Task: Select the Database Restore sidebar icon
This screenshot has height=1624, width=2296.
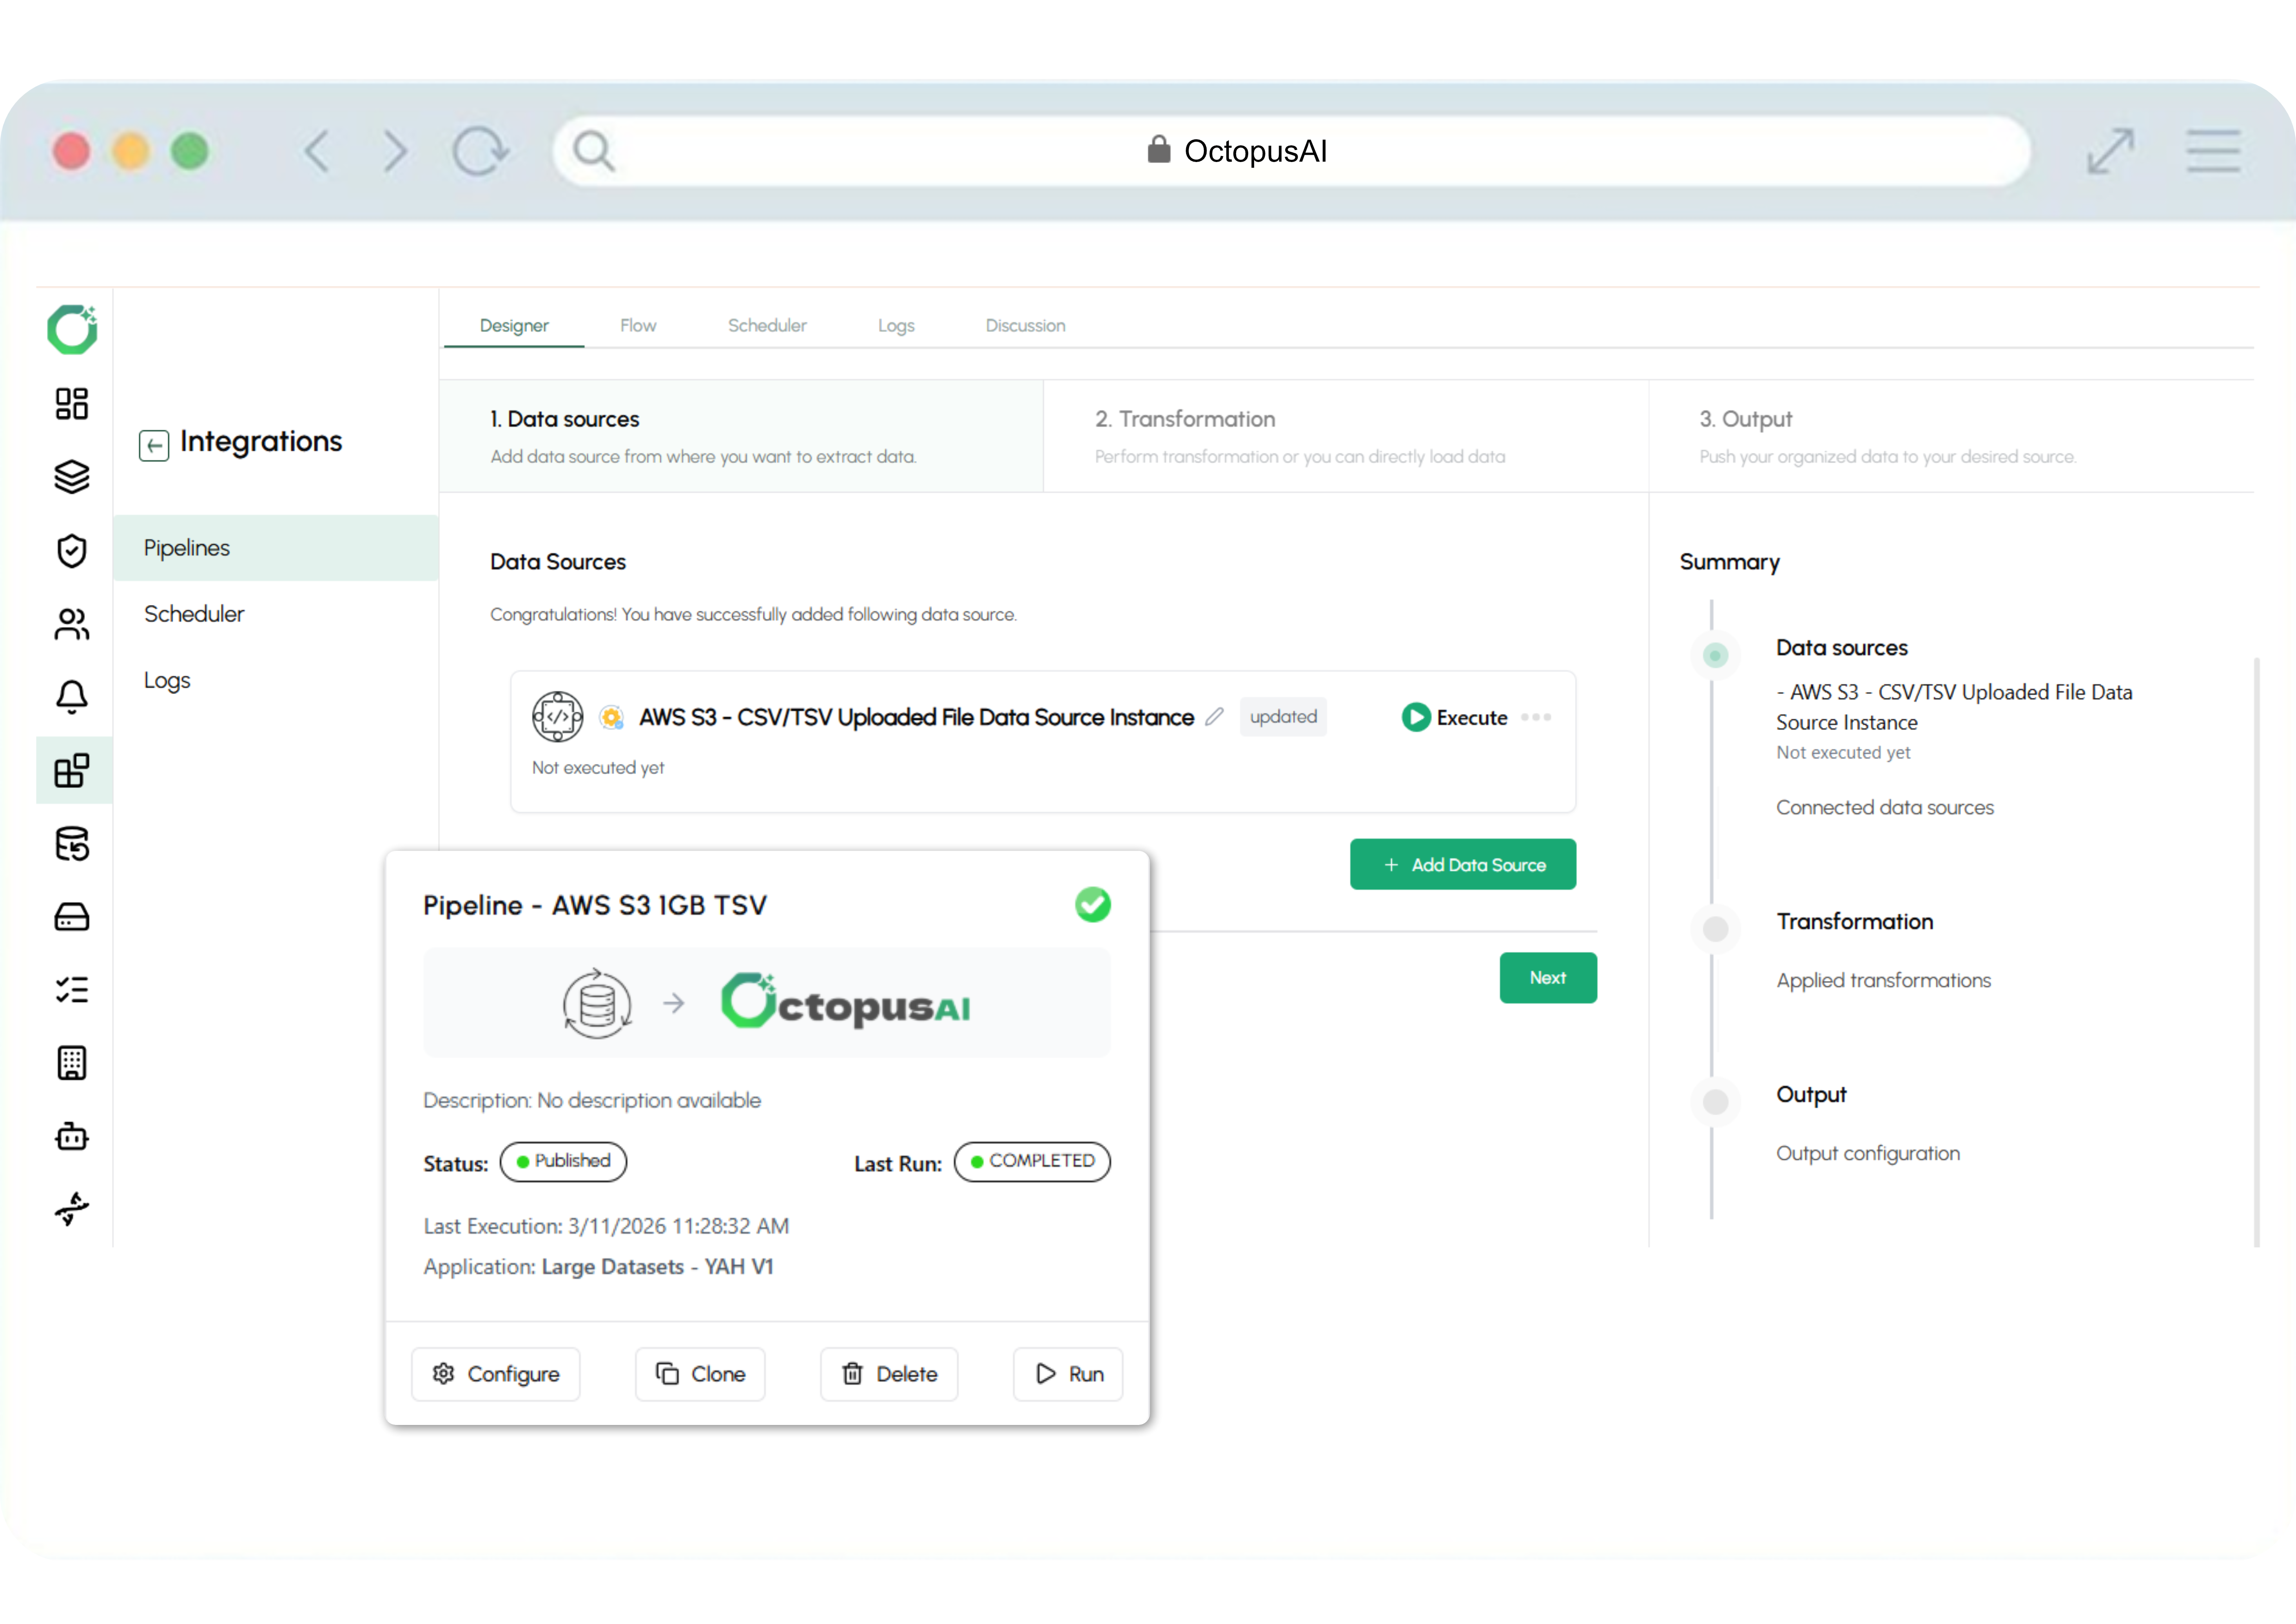Action: click(72, 844)
